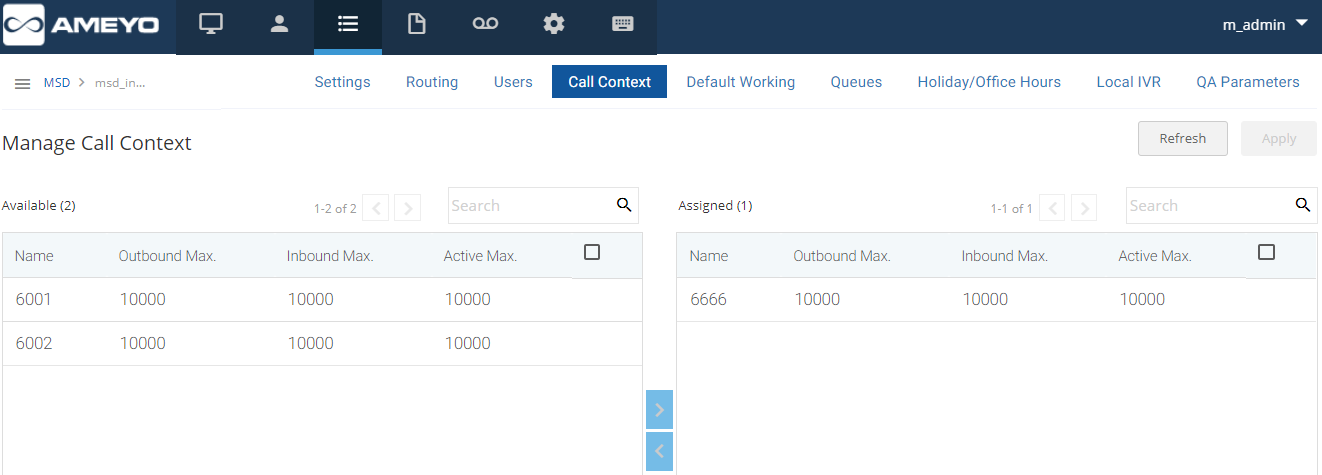
Task: Select the 6666 row name in Assigned
Action: [x=709, y=299]
